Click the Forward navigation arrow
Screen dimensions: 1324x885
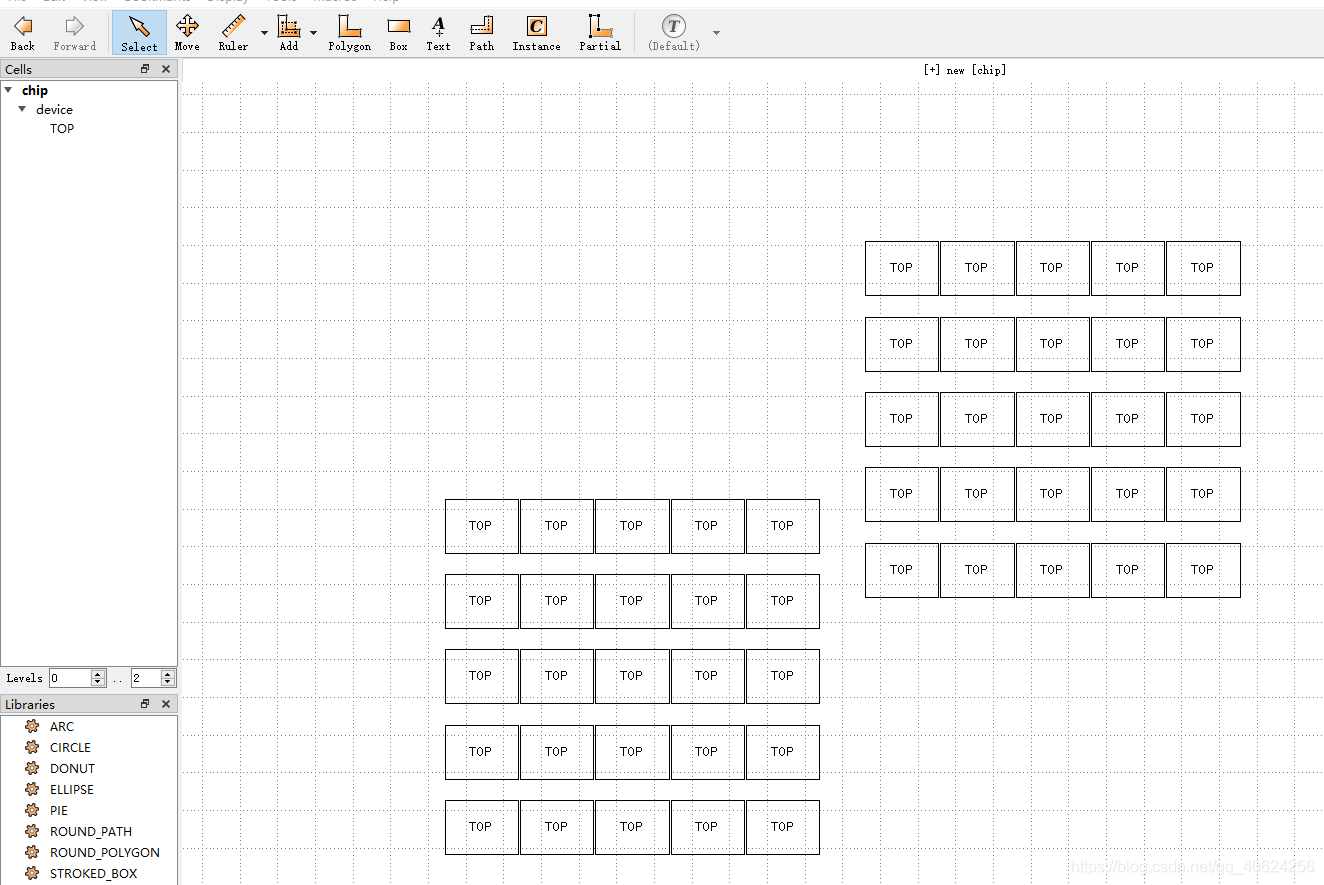[75, 33]
